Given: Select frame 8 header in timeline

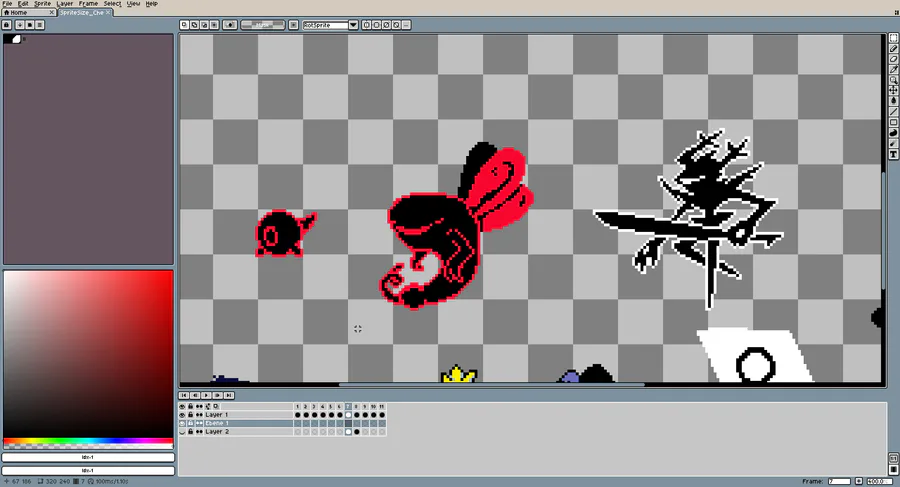Looking at the screenshot, I should tap(356, 406).
